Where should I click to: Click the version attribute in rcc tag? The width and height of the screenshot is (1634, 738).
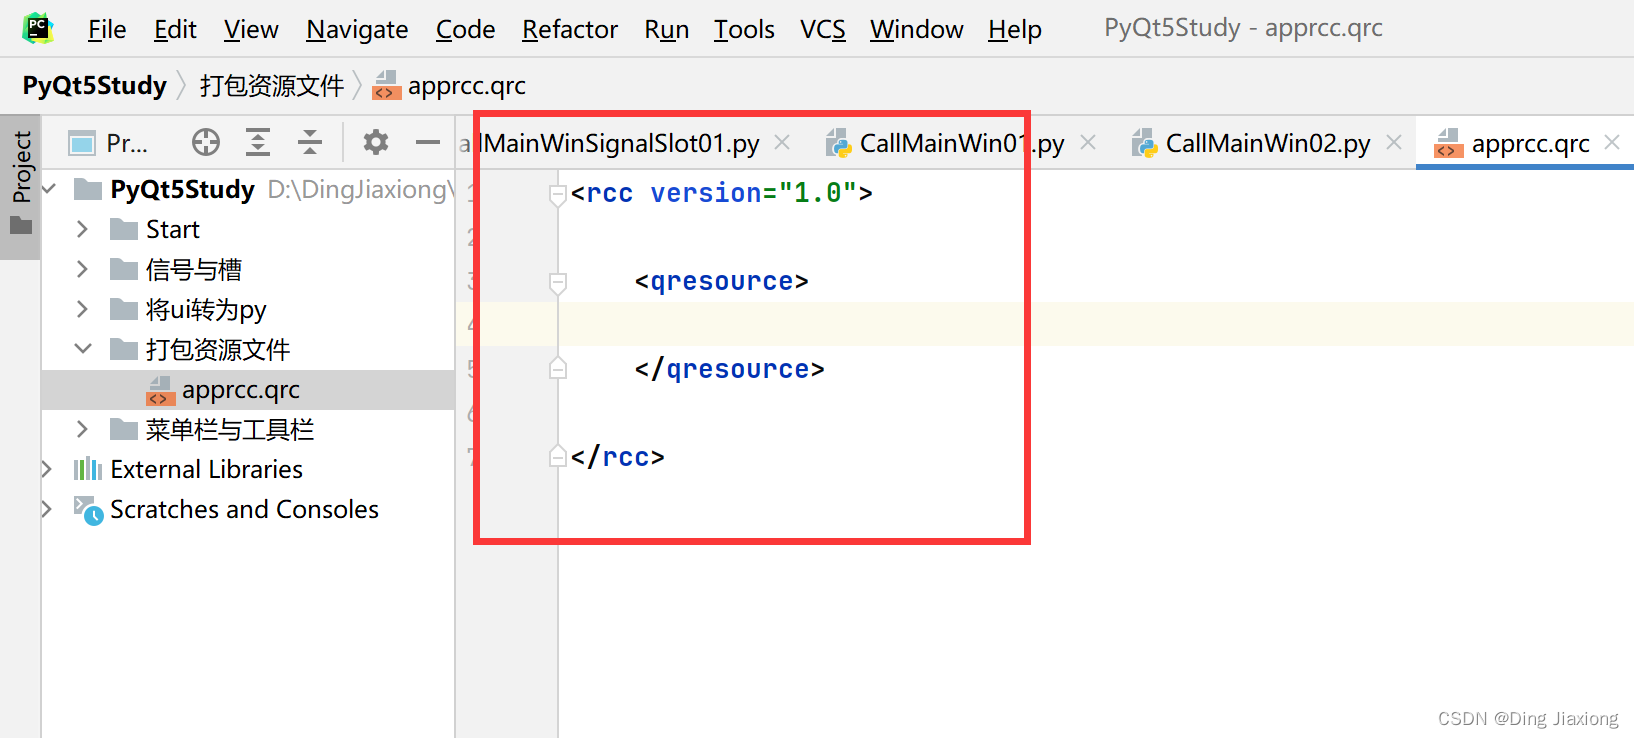[706, 193]
